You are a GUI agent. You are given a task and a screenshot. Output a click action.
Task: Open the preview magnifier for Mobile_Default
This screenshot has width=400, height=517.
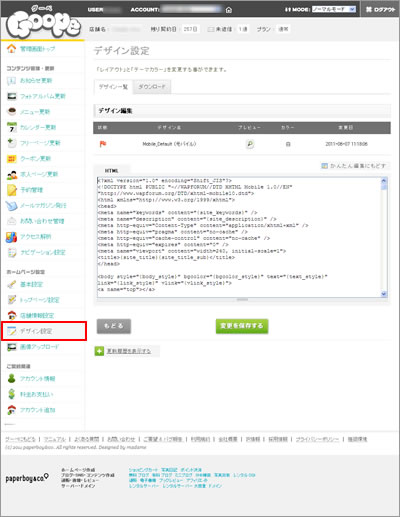[250, 144]
